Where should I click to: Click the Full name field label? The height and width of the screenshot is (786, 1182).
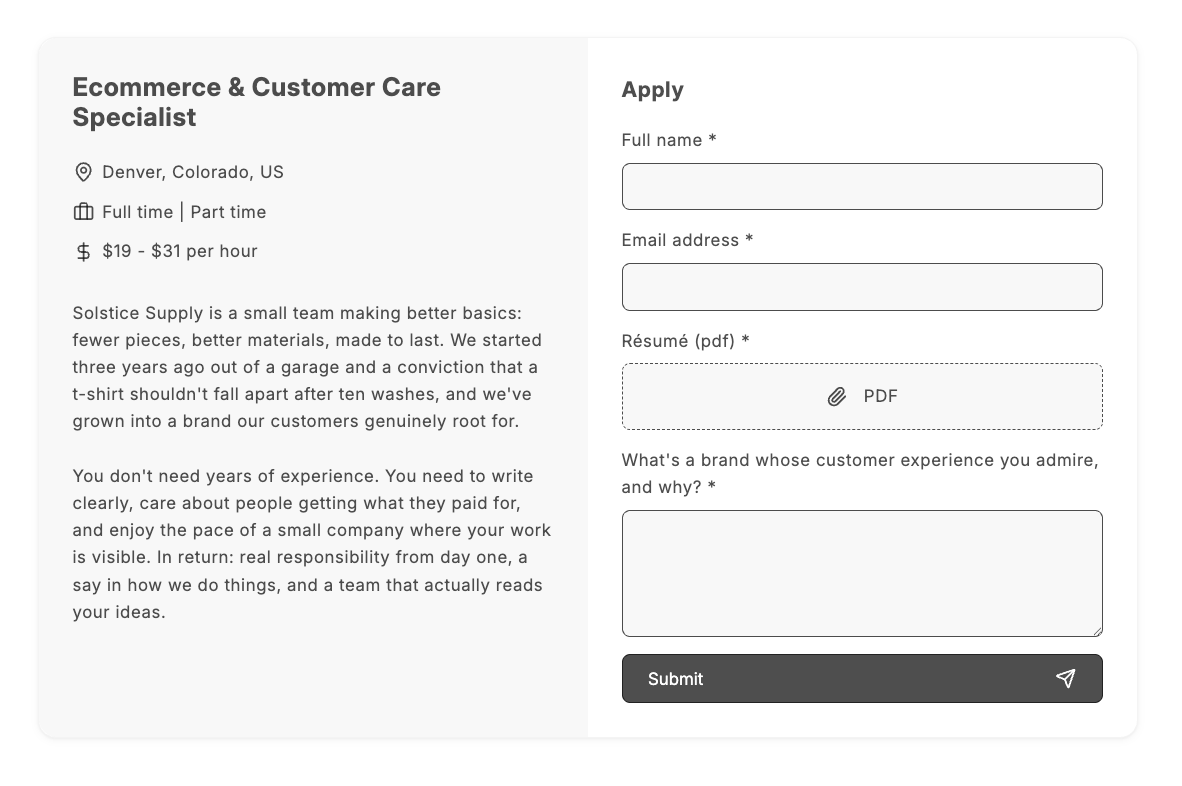tap(669, 140)
